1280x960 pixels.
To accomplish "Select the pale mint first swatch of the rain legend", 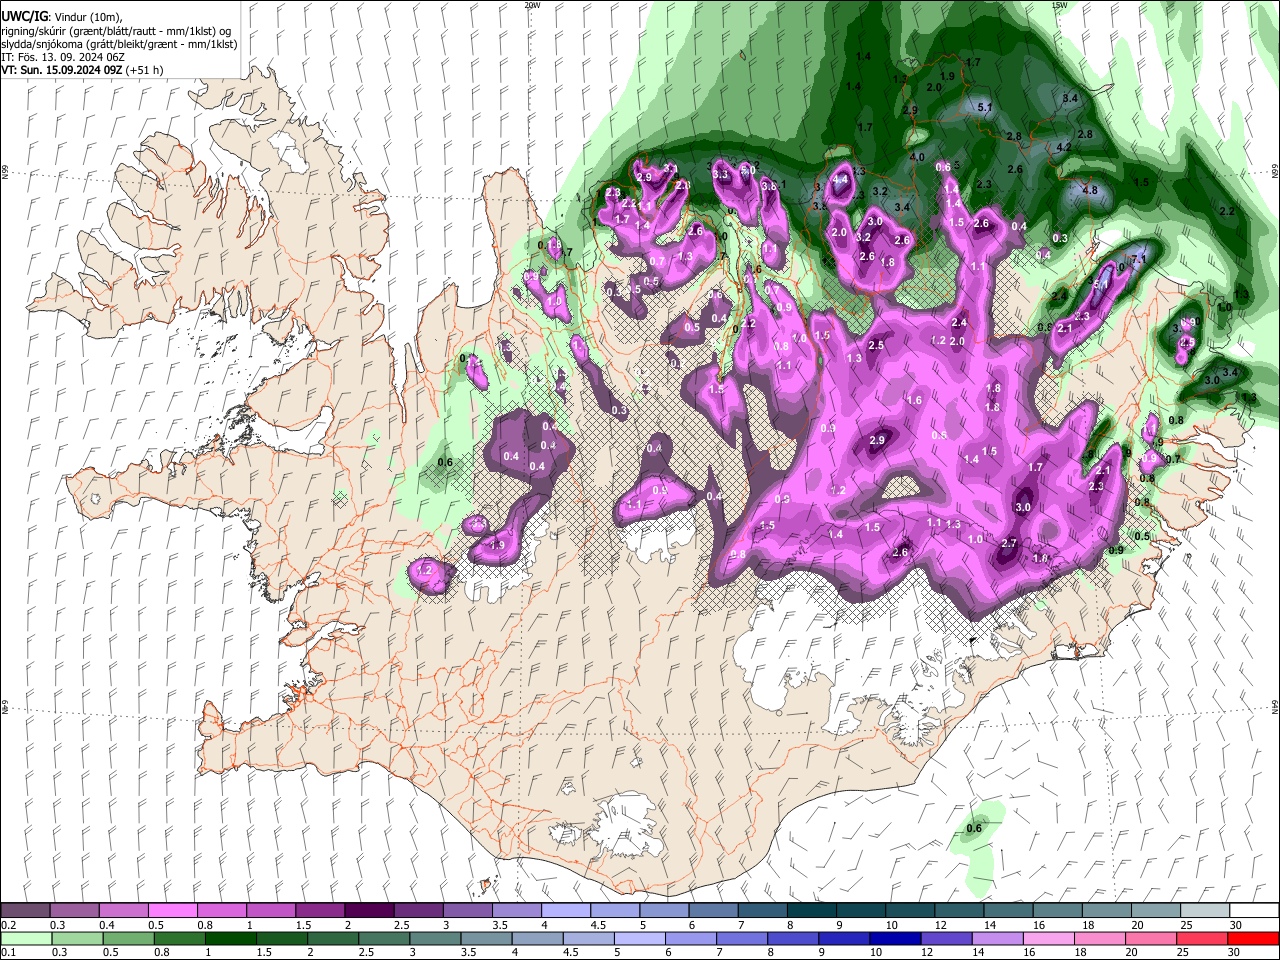I will pyautogui.click(x=25, y=938).
